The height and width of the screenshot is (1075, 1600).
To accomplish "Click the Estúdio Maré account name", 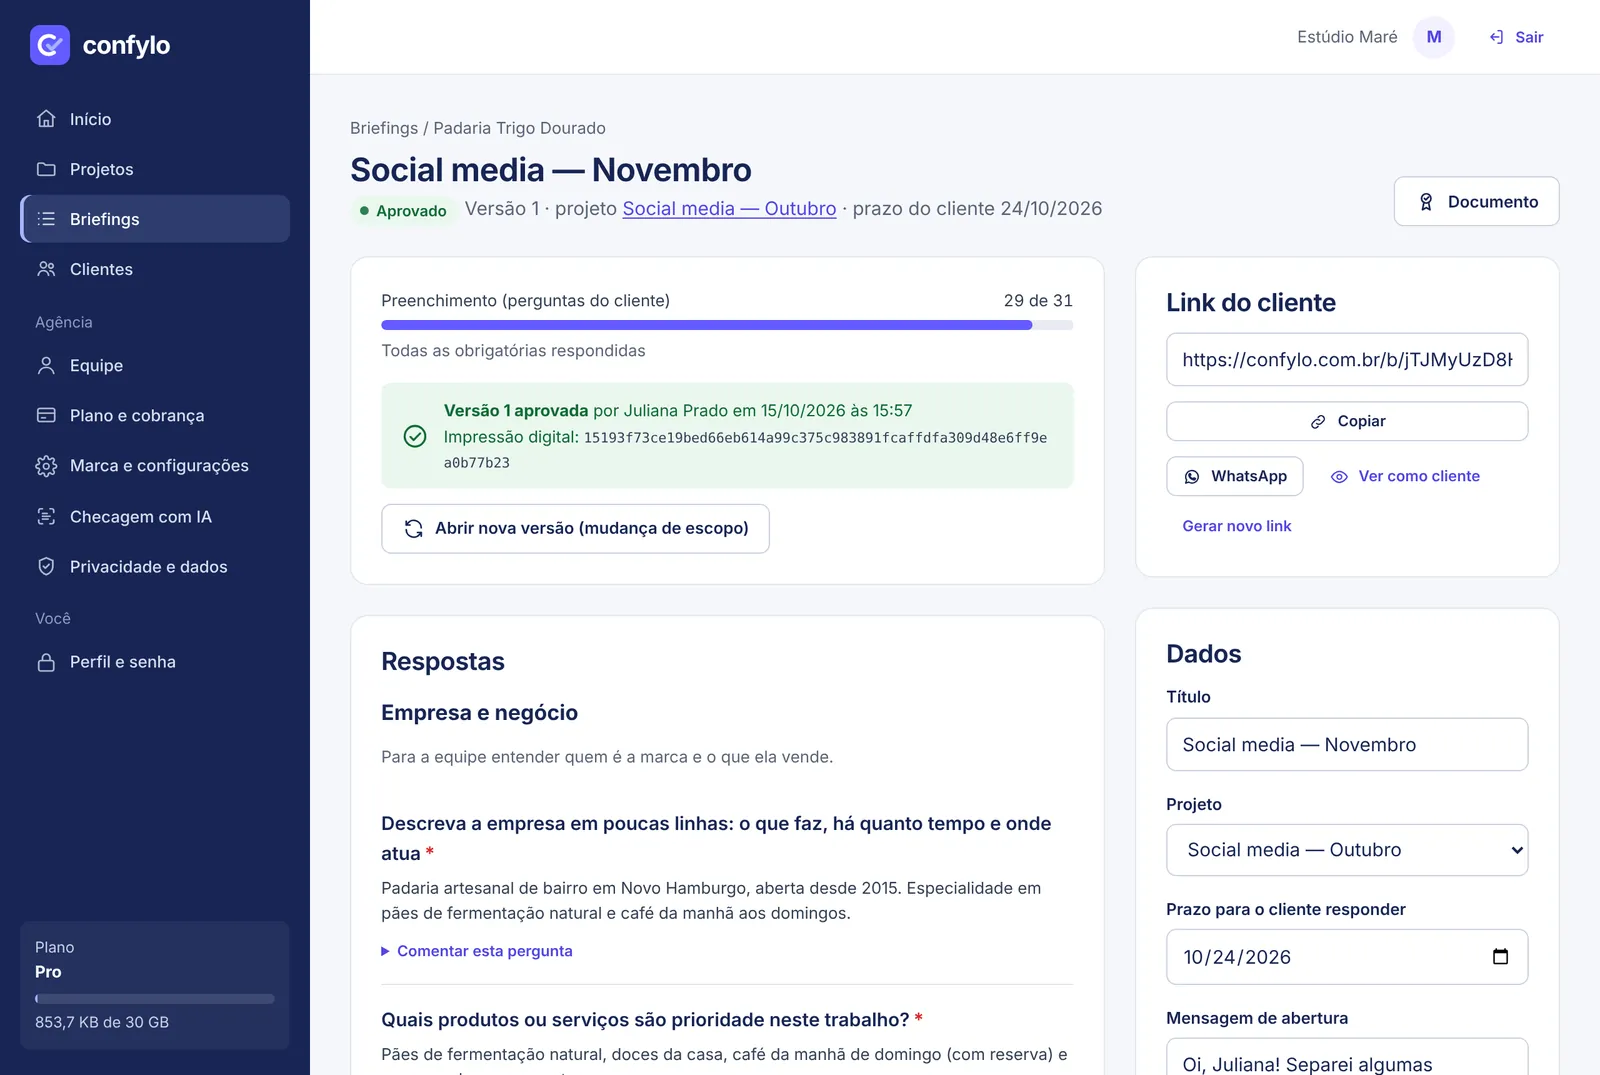I will (1347, 37).
